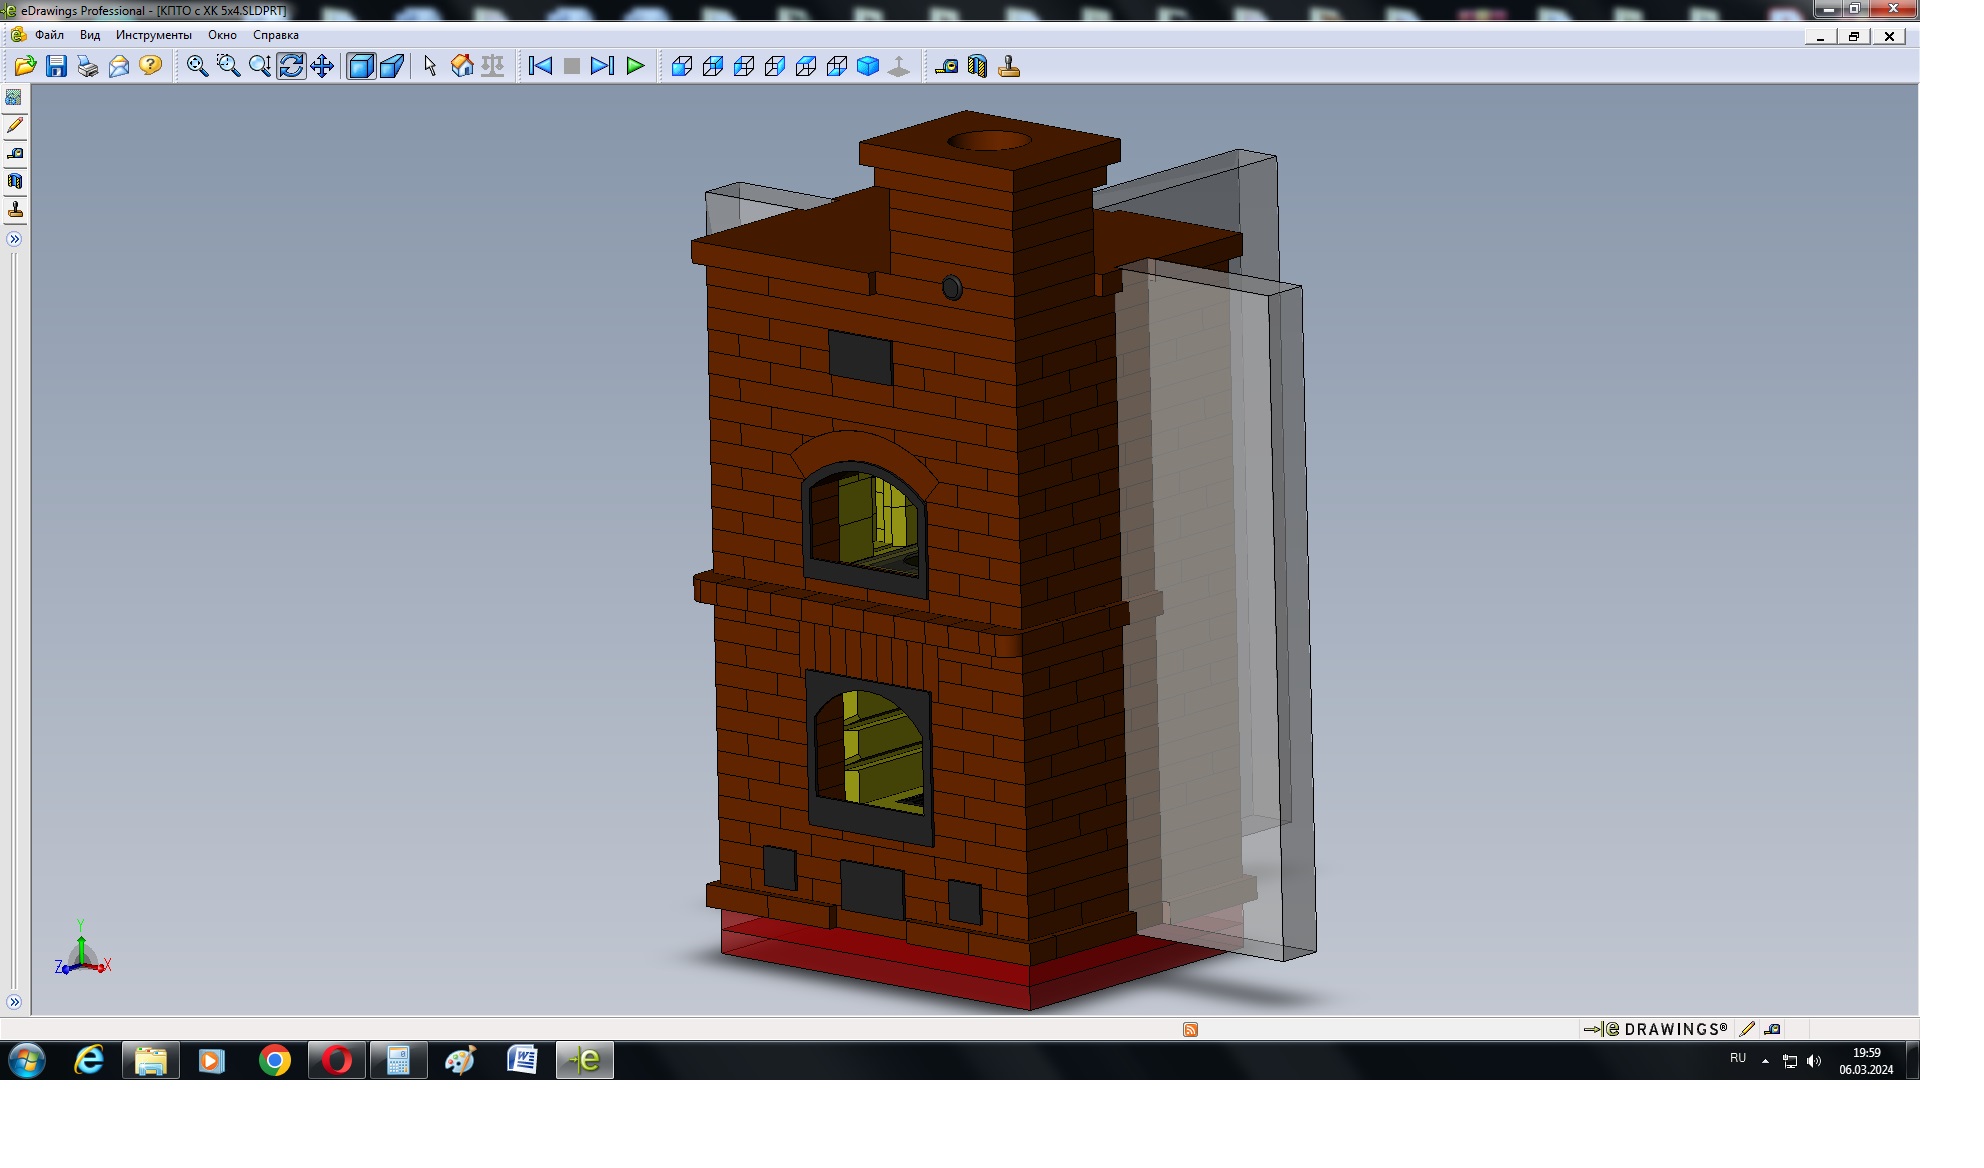Expand the upper left sidebar chevron

[x=14, y=239]
